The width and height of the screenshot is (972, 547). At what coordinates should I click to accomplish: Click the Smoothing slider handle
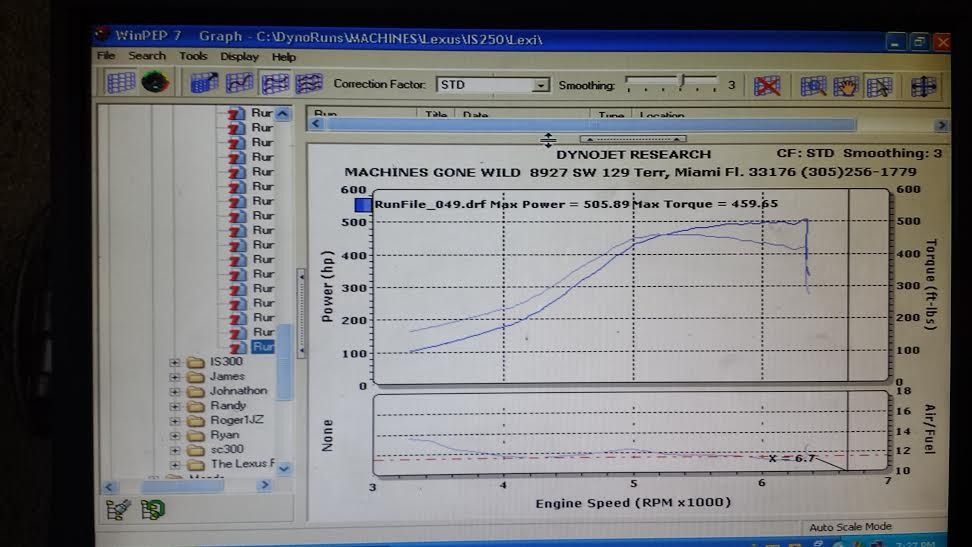(683, 81)
